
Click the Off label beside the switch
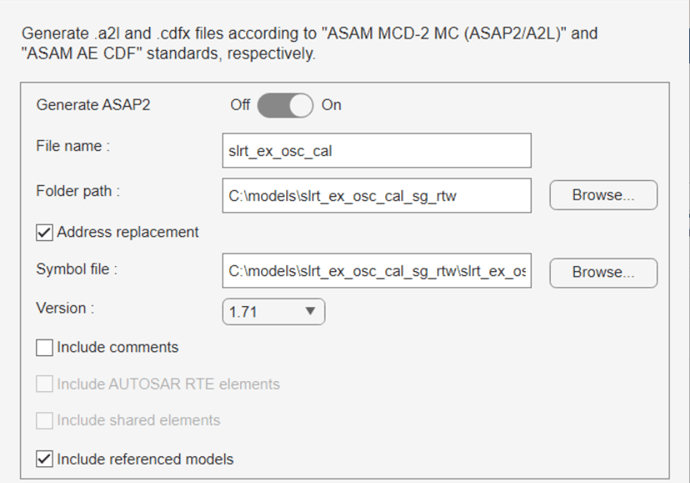pos(240,105)
